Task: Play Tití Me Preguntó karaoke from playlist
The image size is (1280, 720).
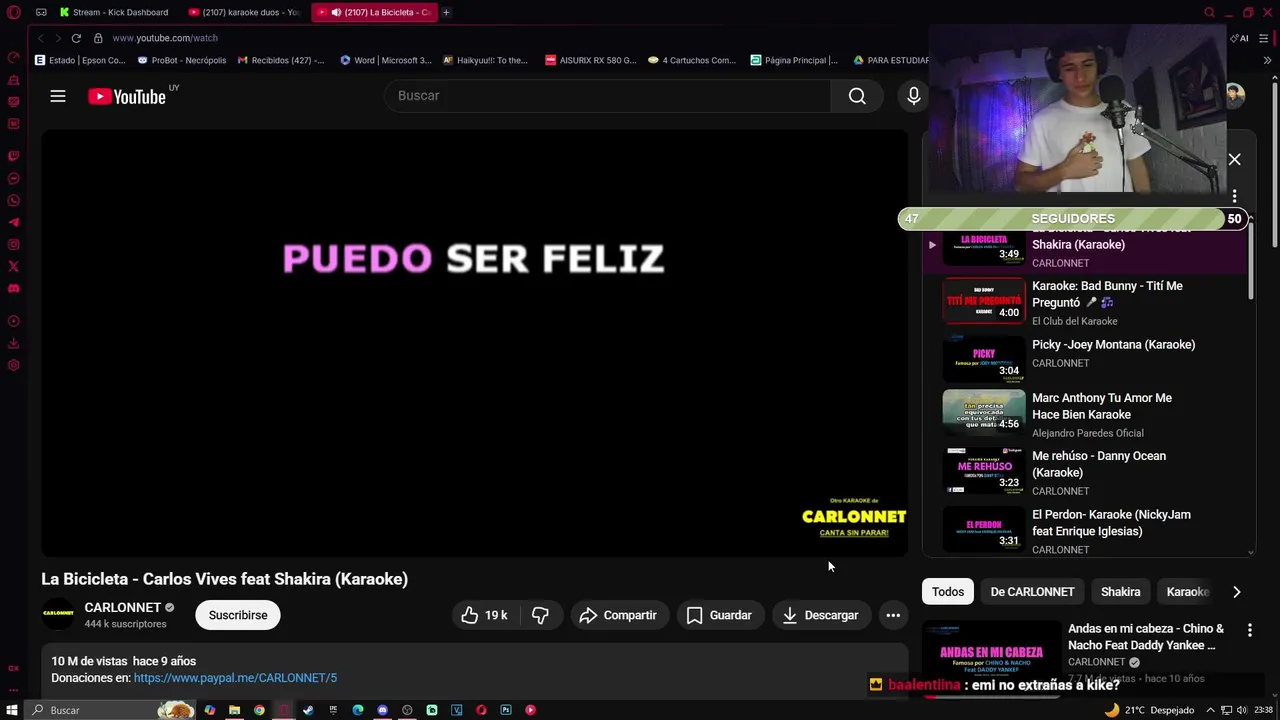Action: click(x=1087, y=302)
